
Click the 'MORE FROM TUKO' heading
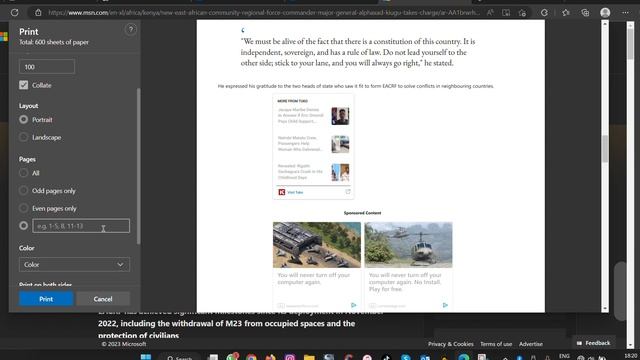[x=292, y=101]
